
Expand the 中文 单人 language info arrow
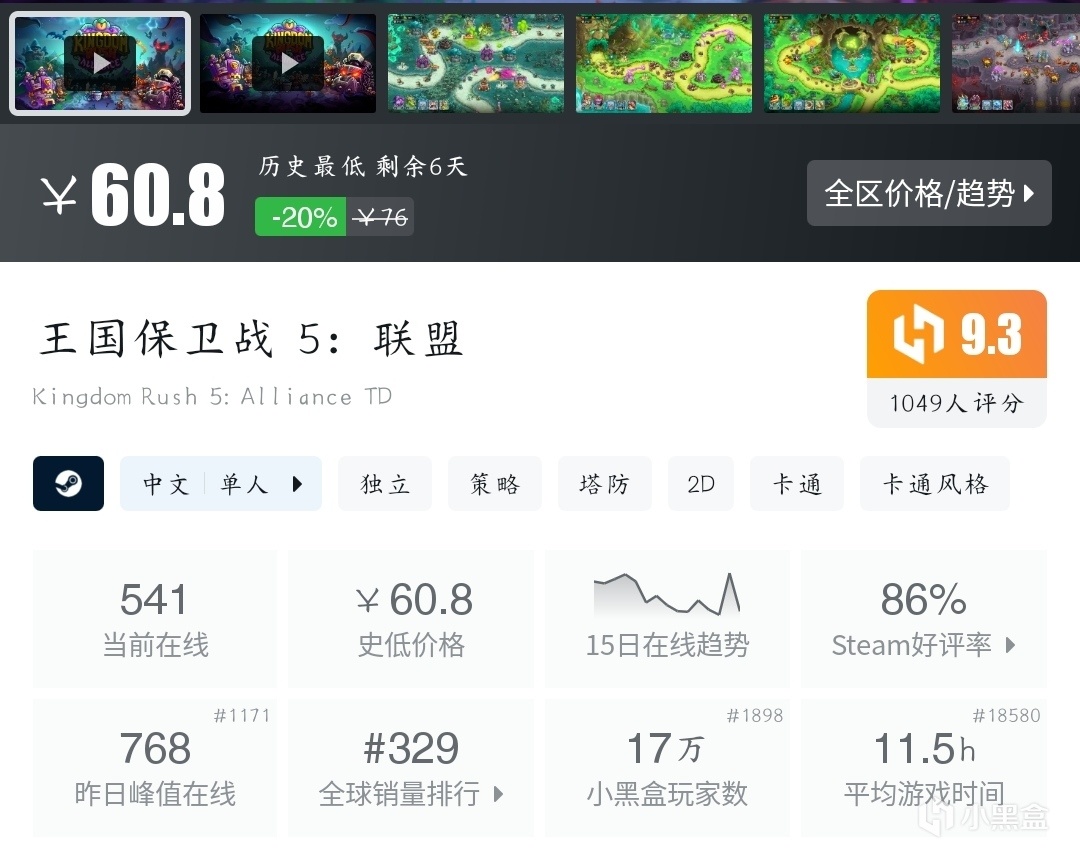tap(297, 484)
